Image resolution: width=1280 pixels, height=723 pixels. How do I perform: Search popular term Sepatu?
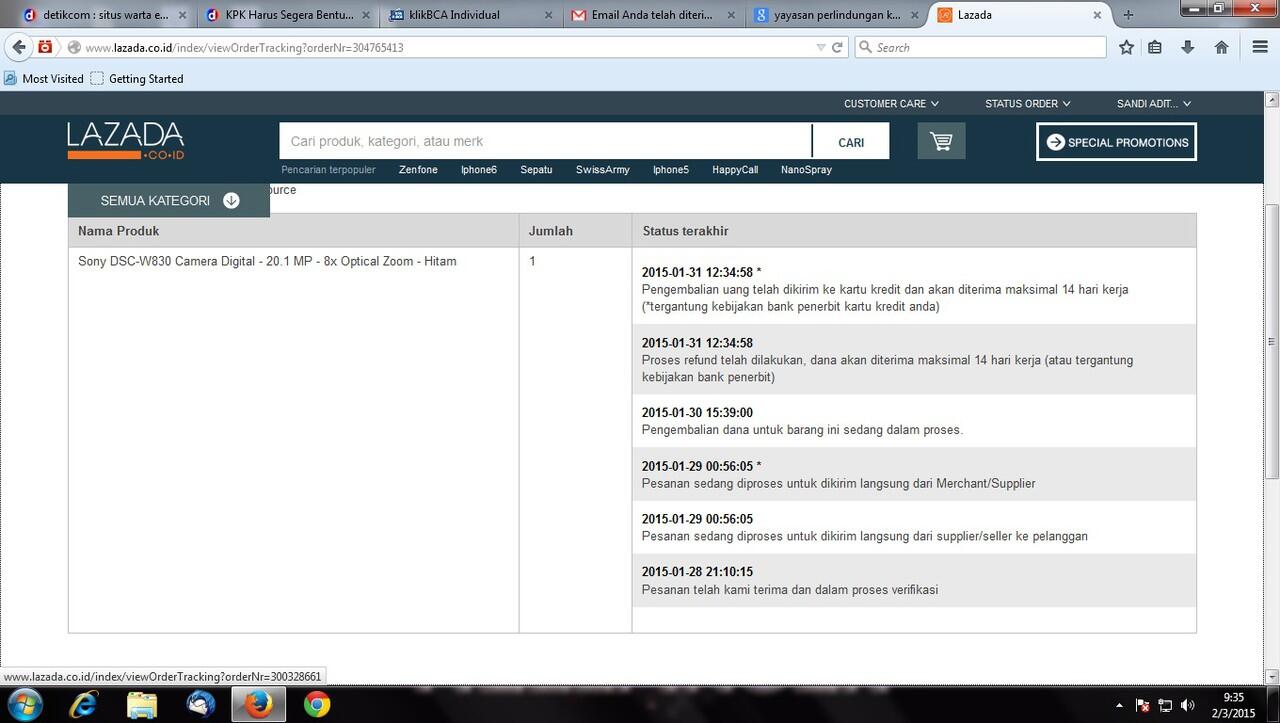[536, 170]
